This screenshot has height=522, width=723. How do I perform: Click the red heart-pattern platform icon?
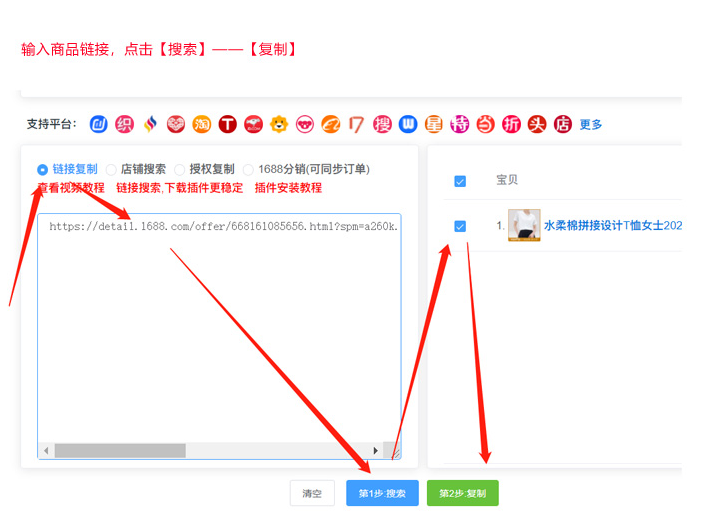tap(176, 124)
